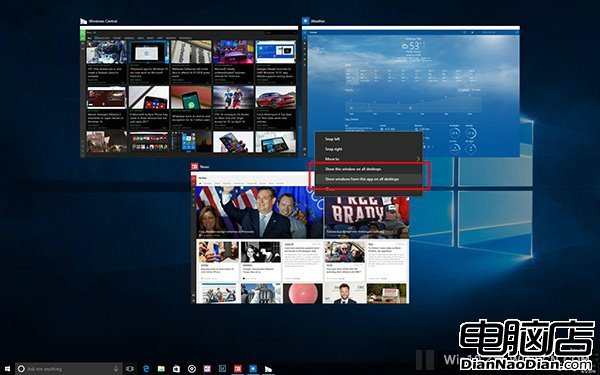This screenshot has height=375, width=600.
Task: Click the Cortana microphone icon
Action: (116, 368)
